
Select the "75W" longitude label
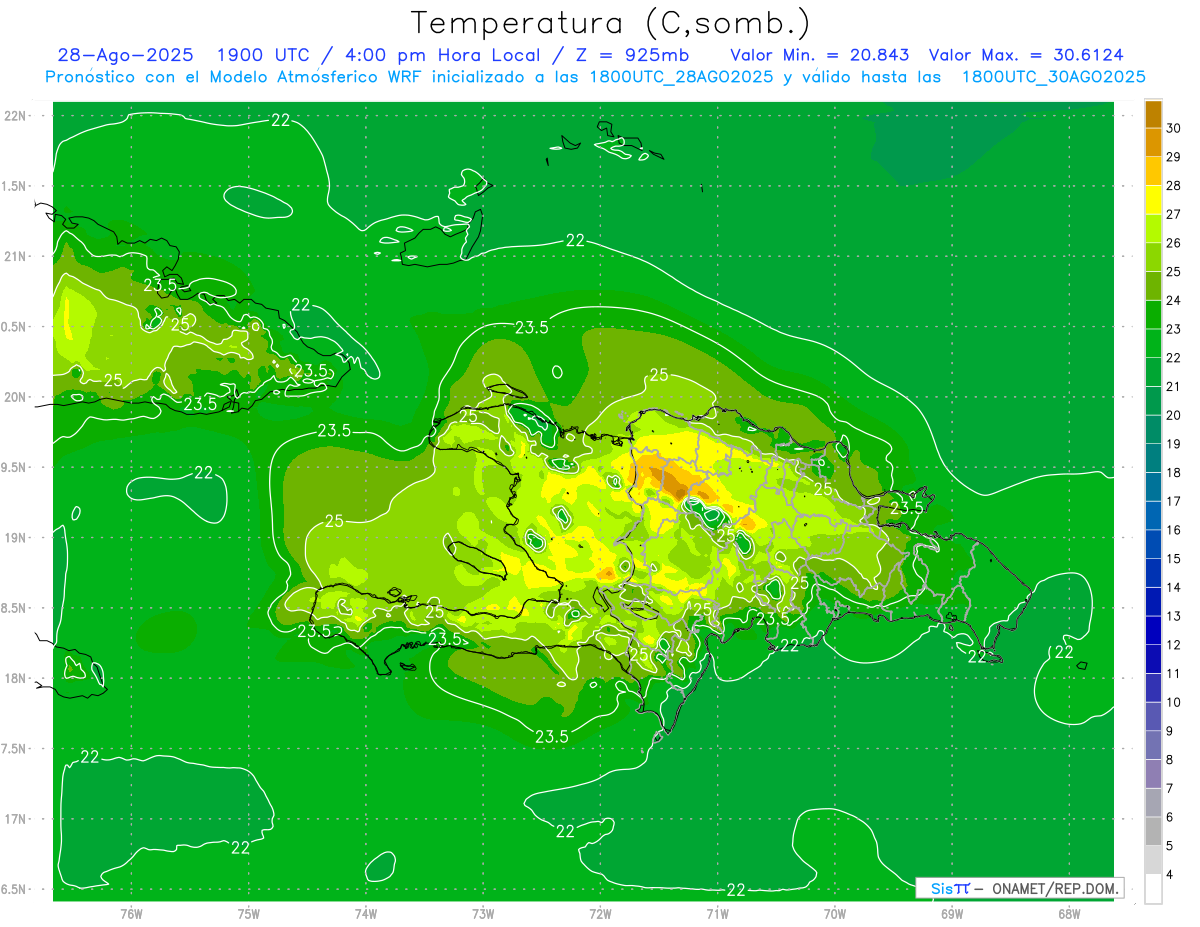pos(249,913)
